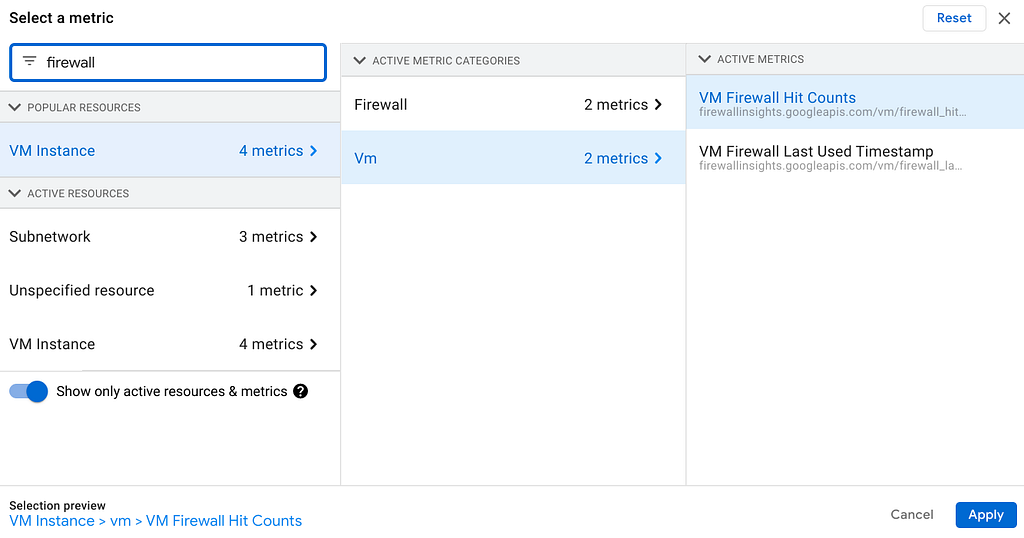
Task: Collapse the Popular Resources section
Action: point(14,107)
